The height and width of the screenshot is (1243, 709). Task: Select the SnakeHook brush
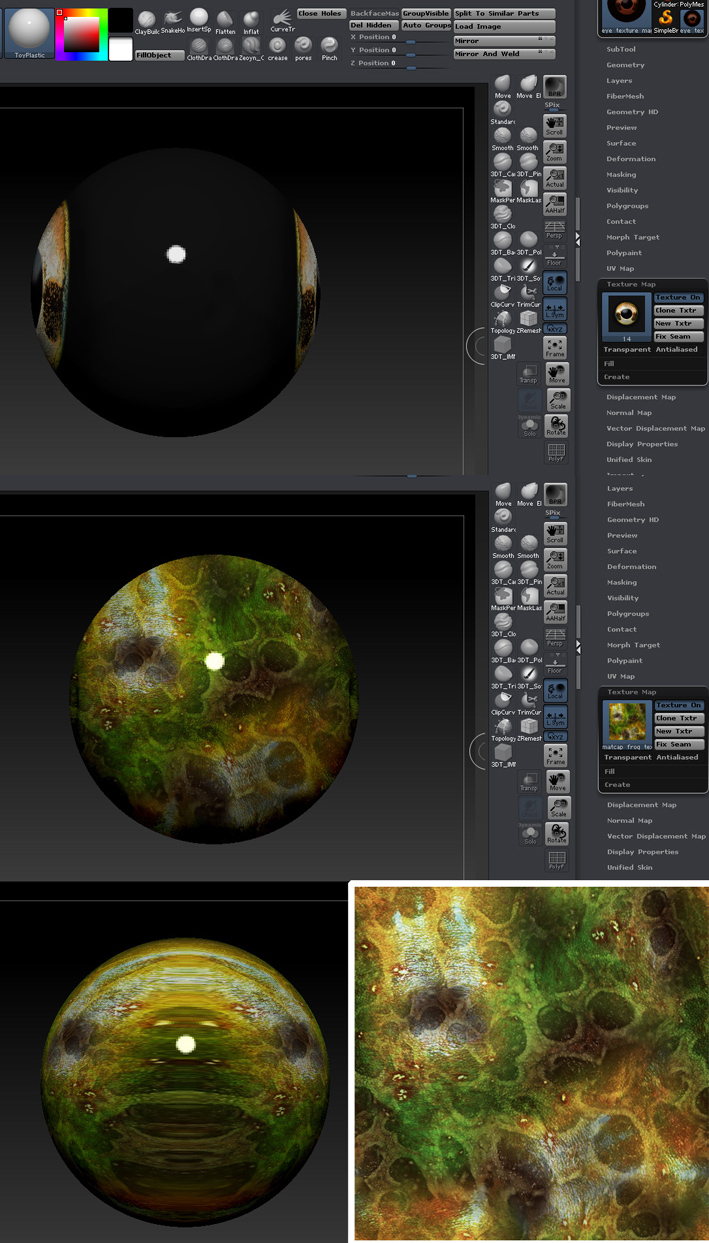click(x=173, y=21)
